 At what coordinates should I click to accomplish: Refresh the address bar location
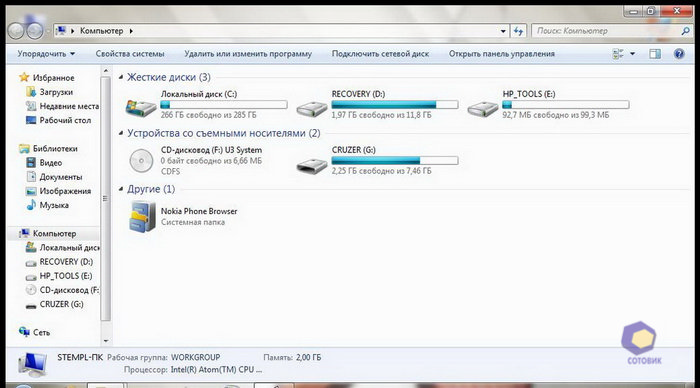coord(518,31)
